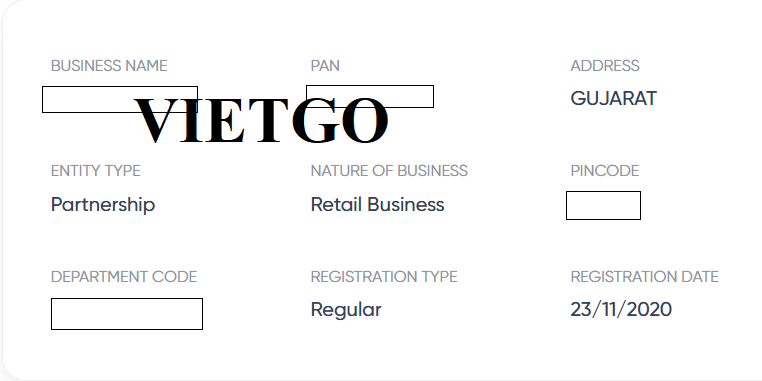The image size is (762, 381).
Task: Click the ADDRESS label
Action: (x=605, y=66)
